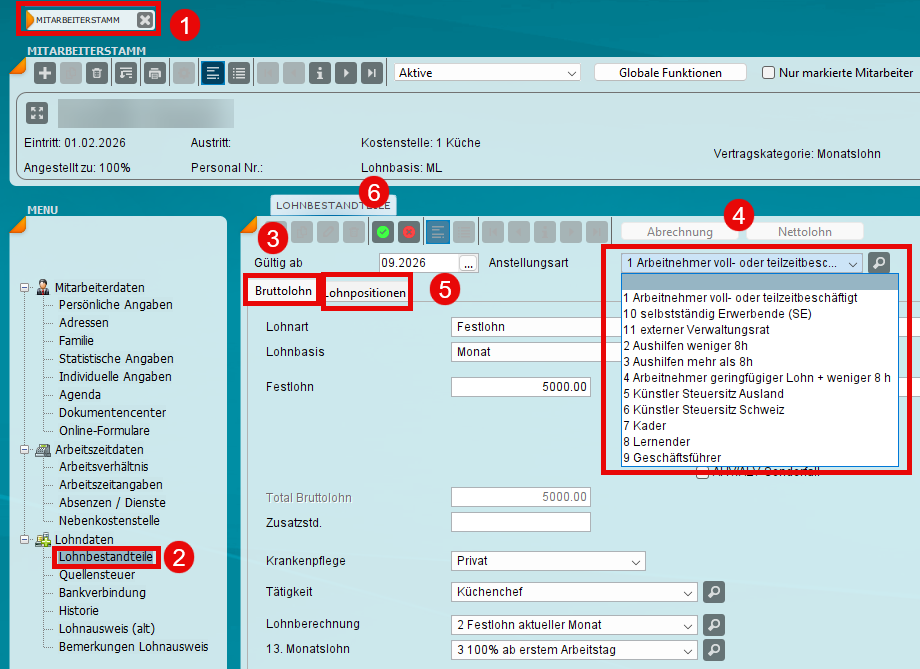Open the Lohnberechnung dropdown
Image resolution: width=920 pixels, height=669 pixels.
(574, 625)
